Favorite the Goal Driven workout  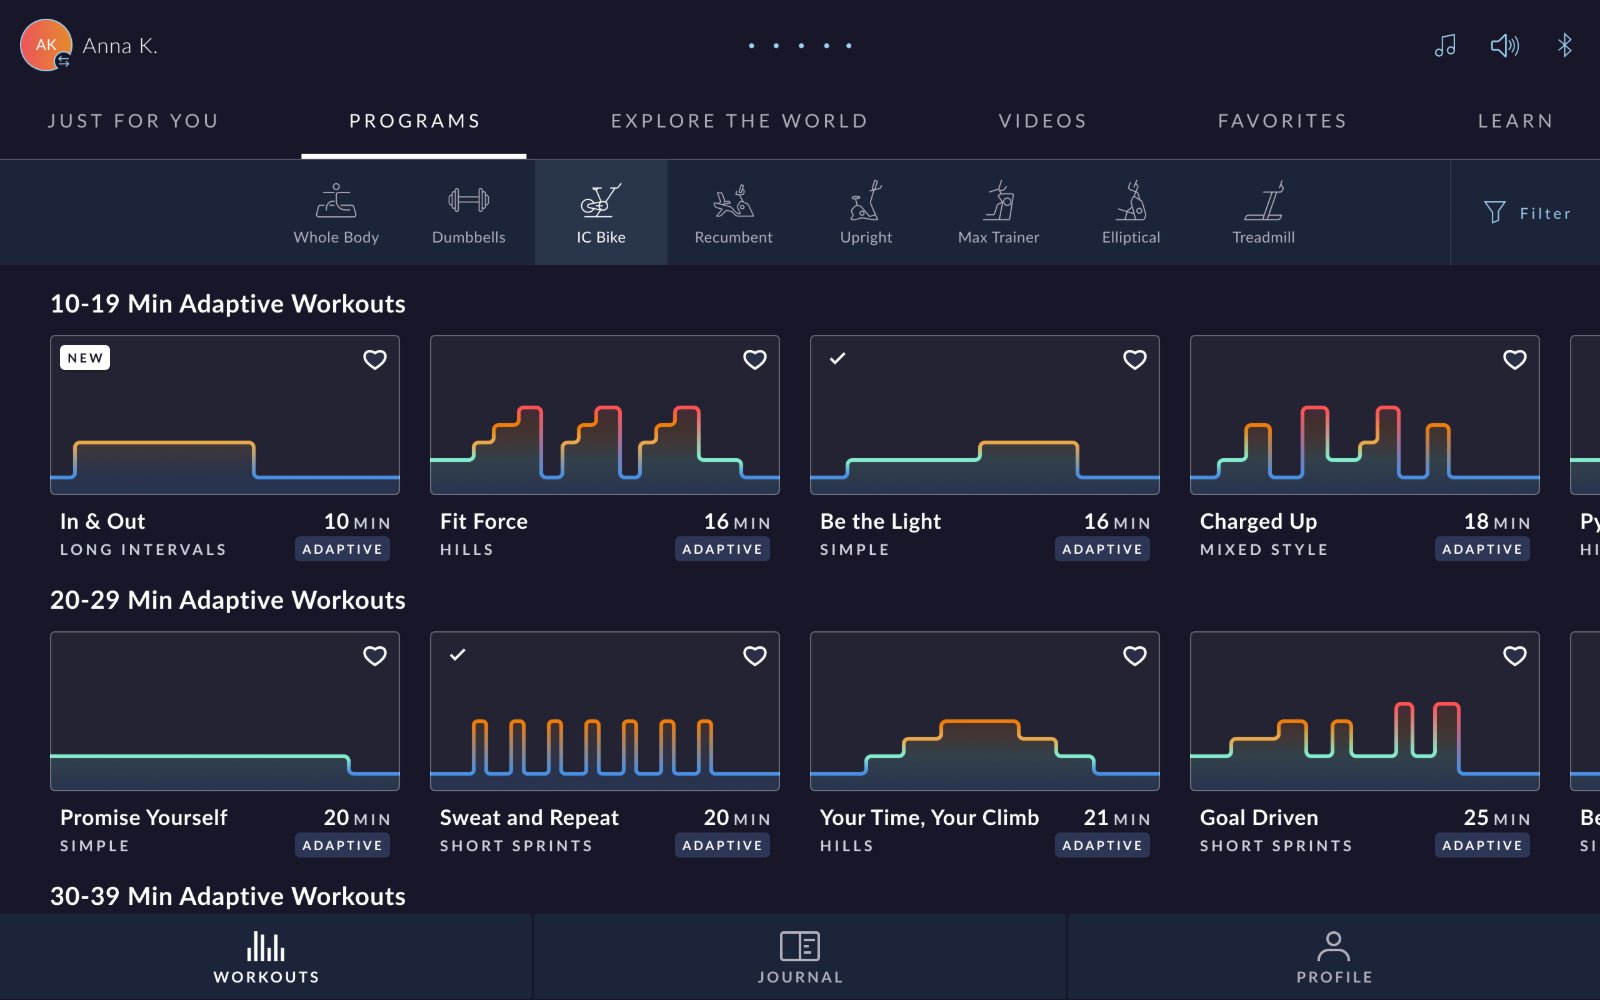[1515, 655]
